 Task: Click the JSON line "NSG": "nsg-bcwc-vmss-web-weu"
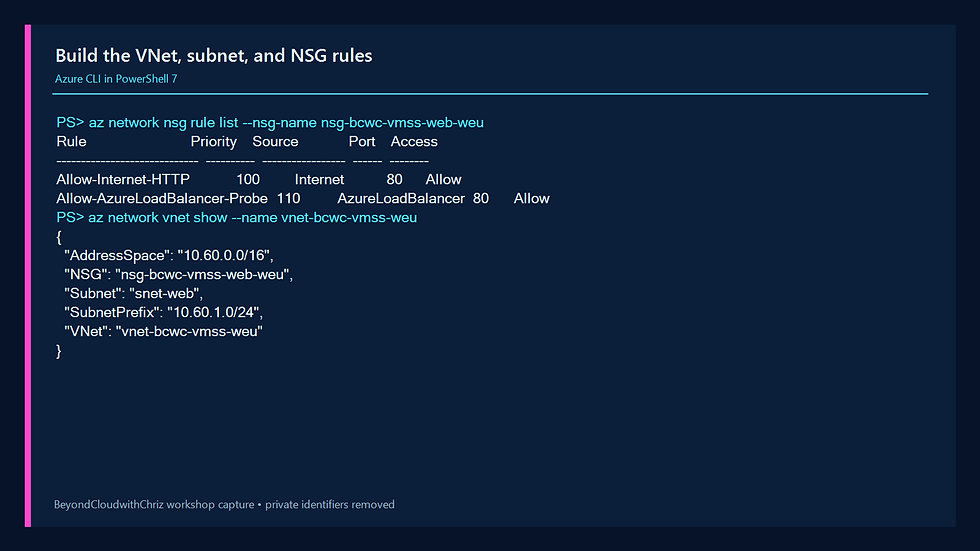(179, 275)
